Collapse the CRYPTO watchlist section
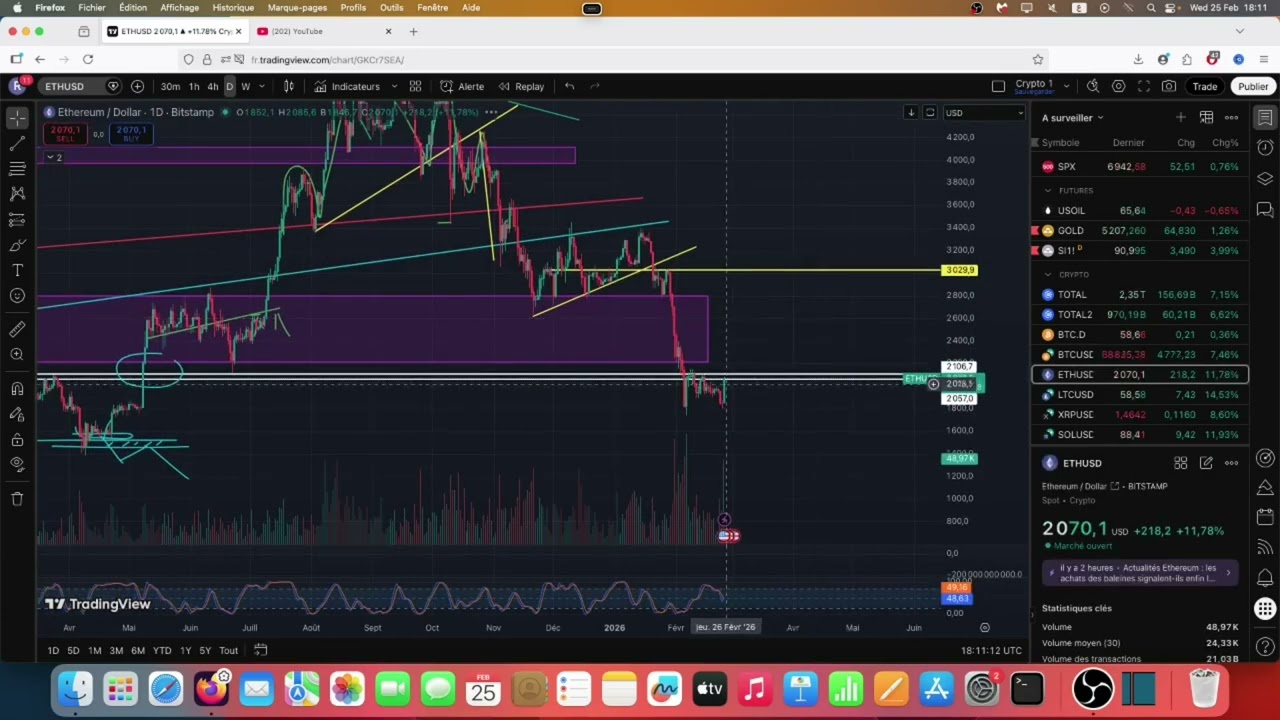 [1048, 274]
